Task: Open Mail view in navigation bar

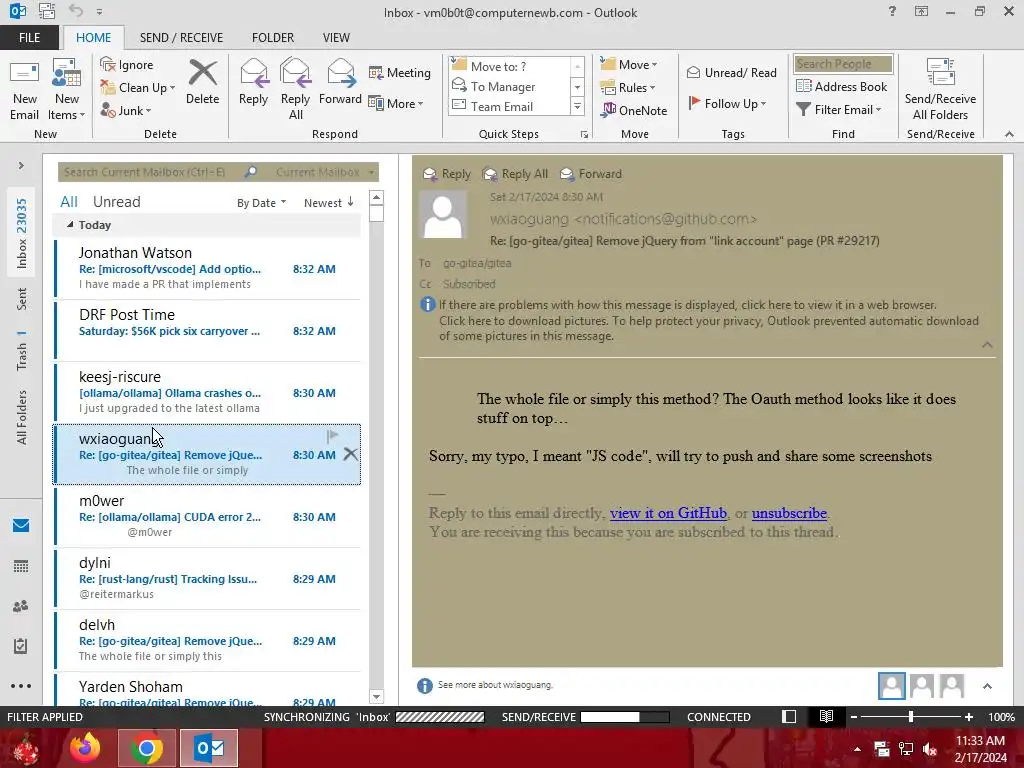Action: 21,526
